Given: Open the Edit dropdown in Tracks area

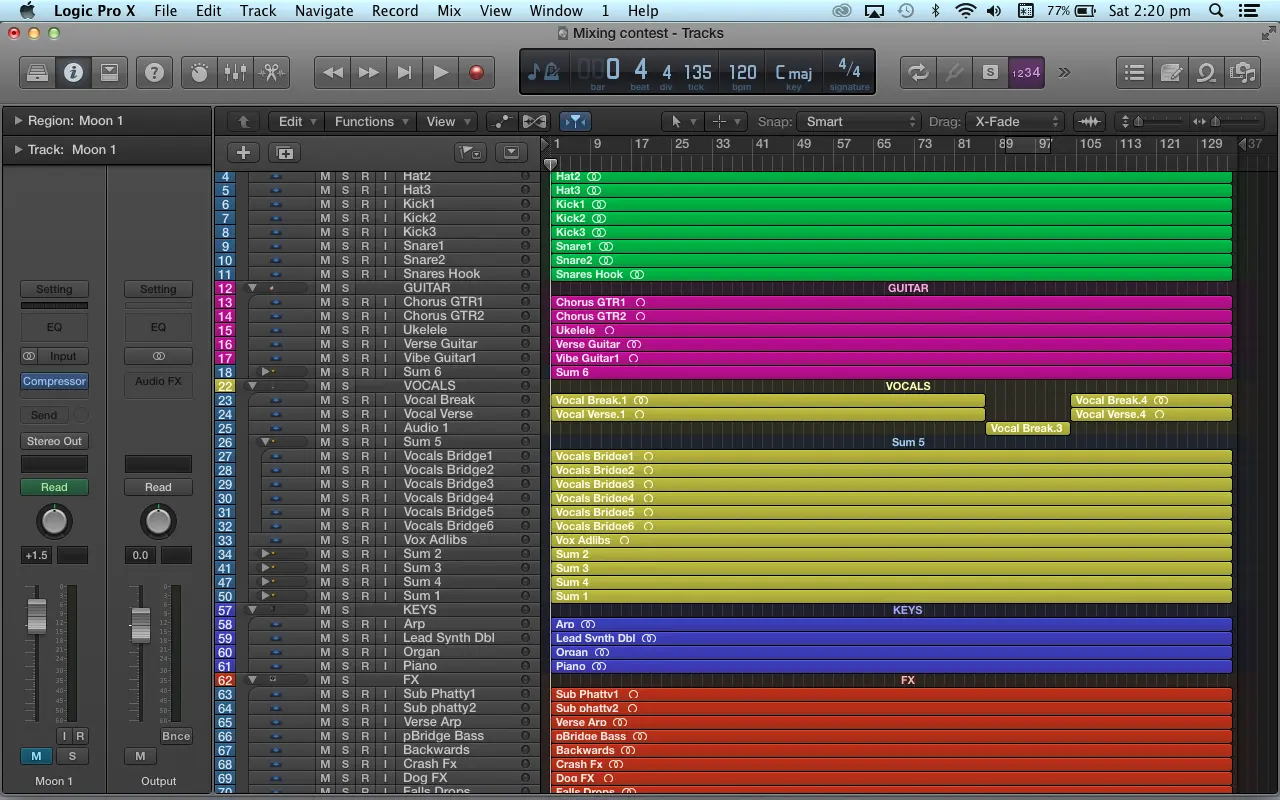Looking at the screenshot, I should pos(297,121).
